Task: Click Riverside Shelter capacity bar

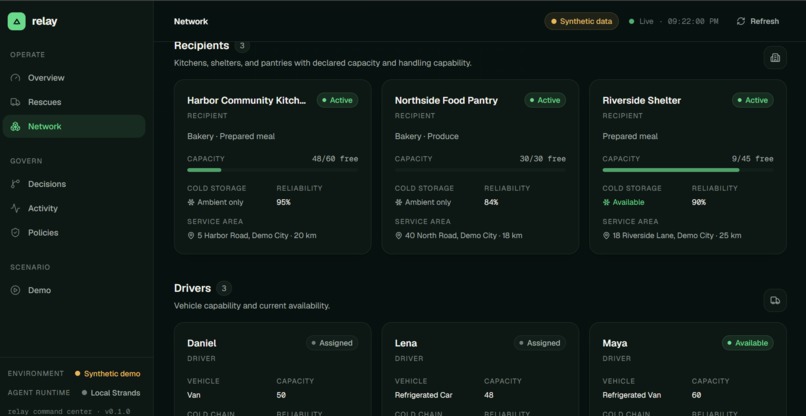Action: (688, 170)
